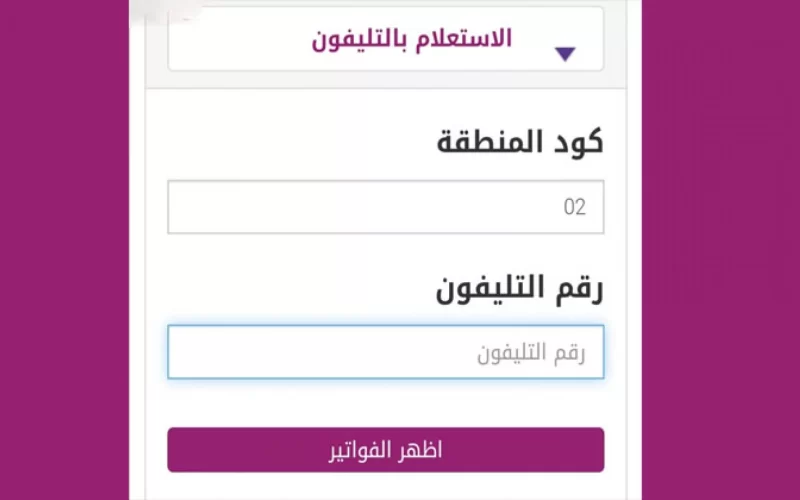
Task: Click right edge of اظهر الفواتير button
Action: [x=592, y=450]
